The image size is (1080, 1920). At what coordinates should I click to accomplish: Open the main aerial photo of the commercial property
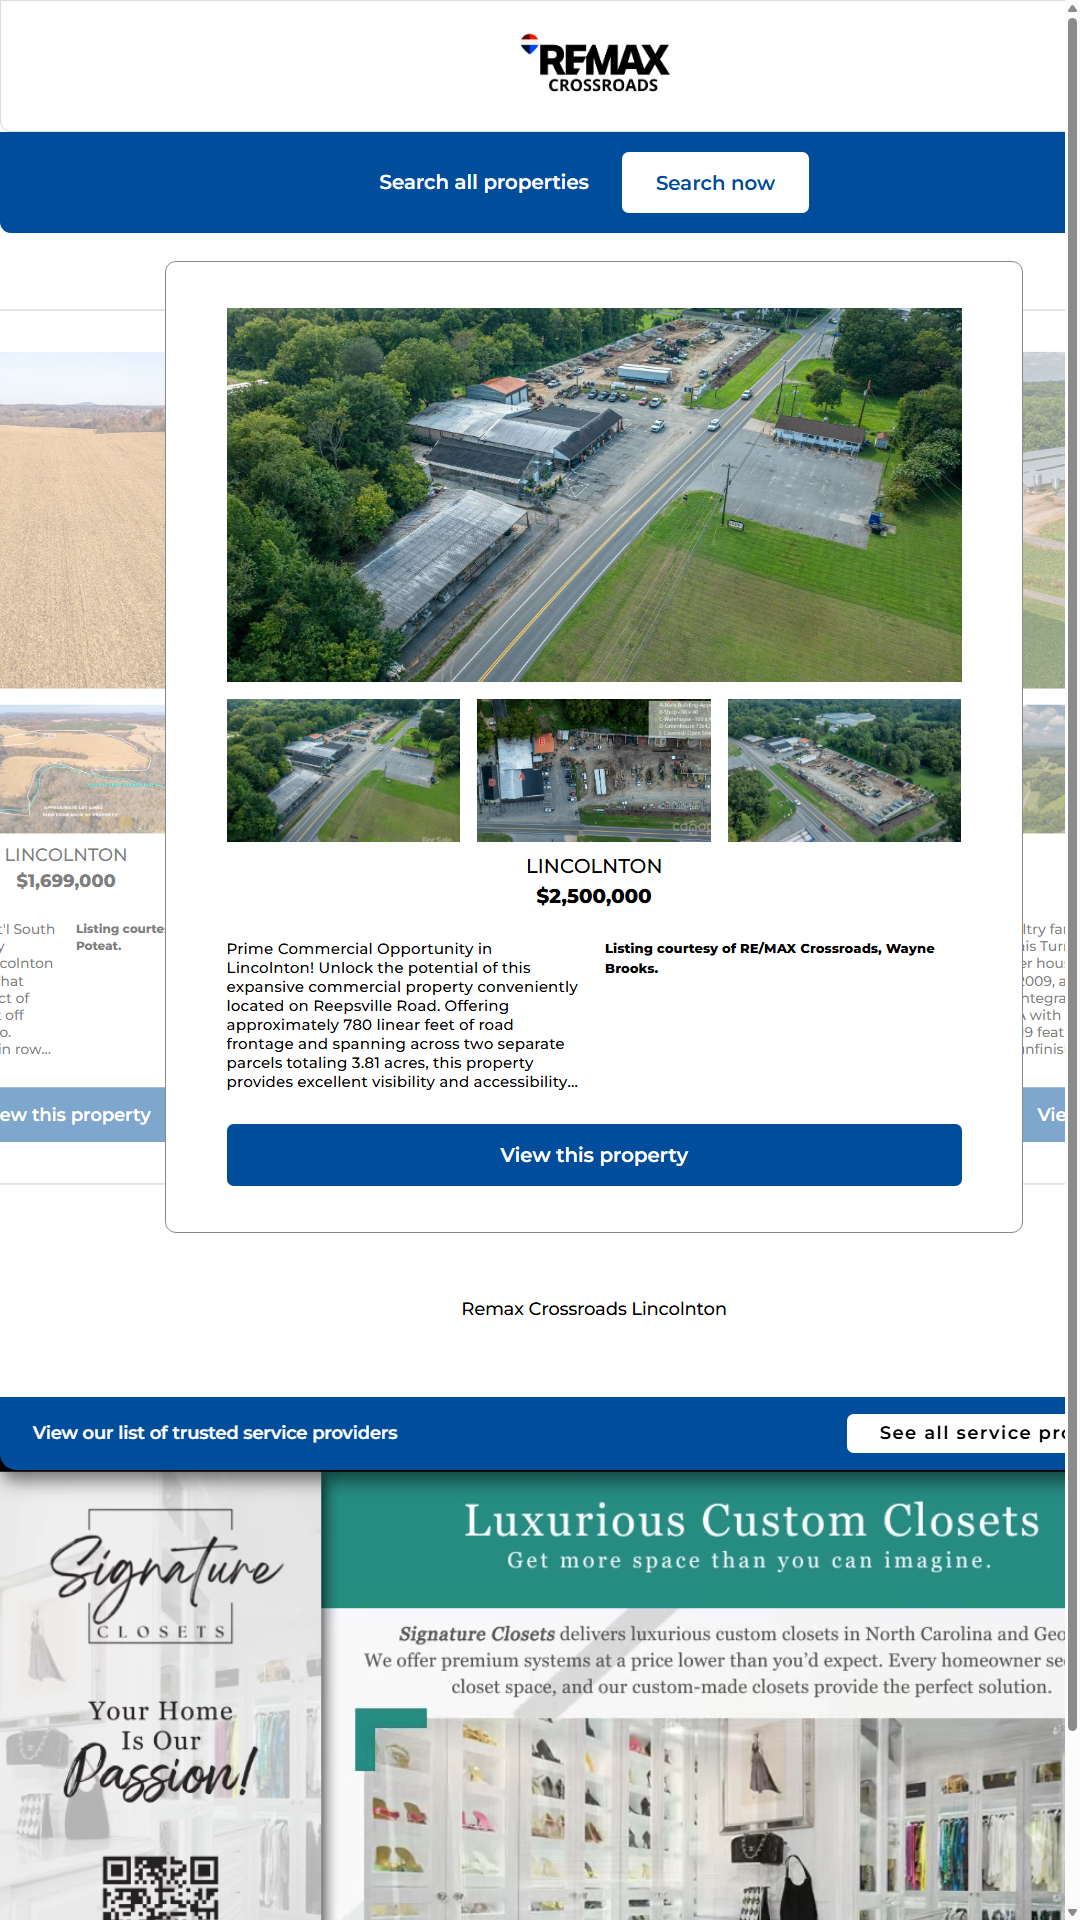click(x=594, y=494)
